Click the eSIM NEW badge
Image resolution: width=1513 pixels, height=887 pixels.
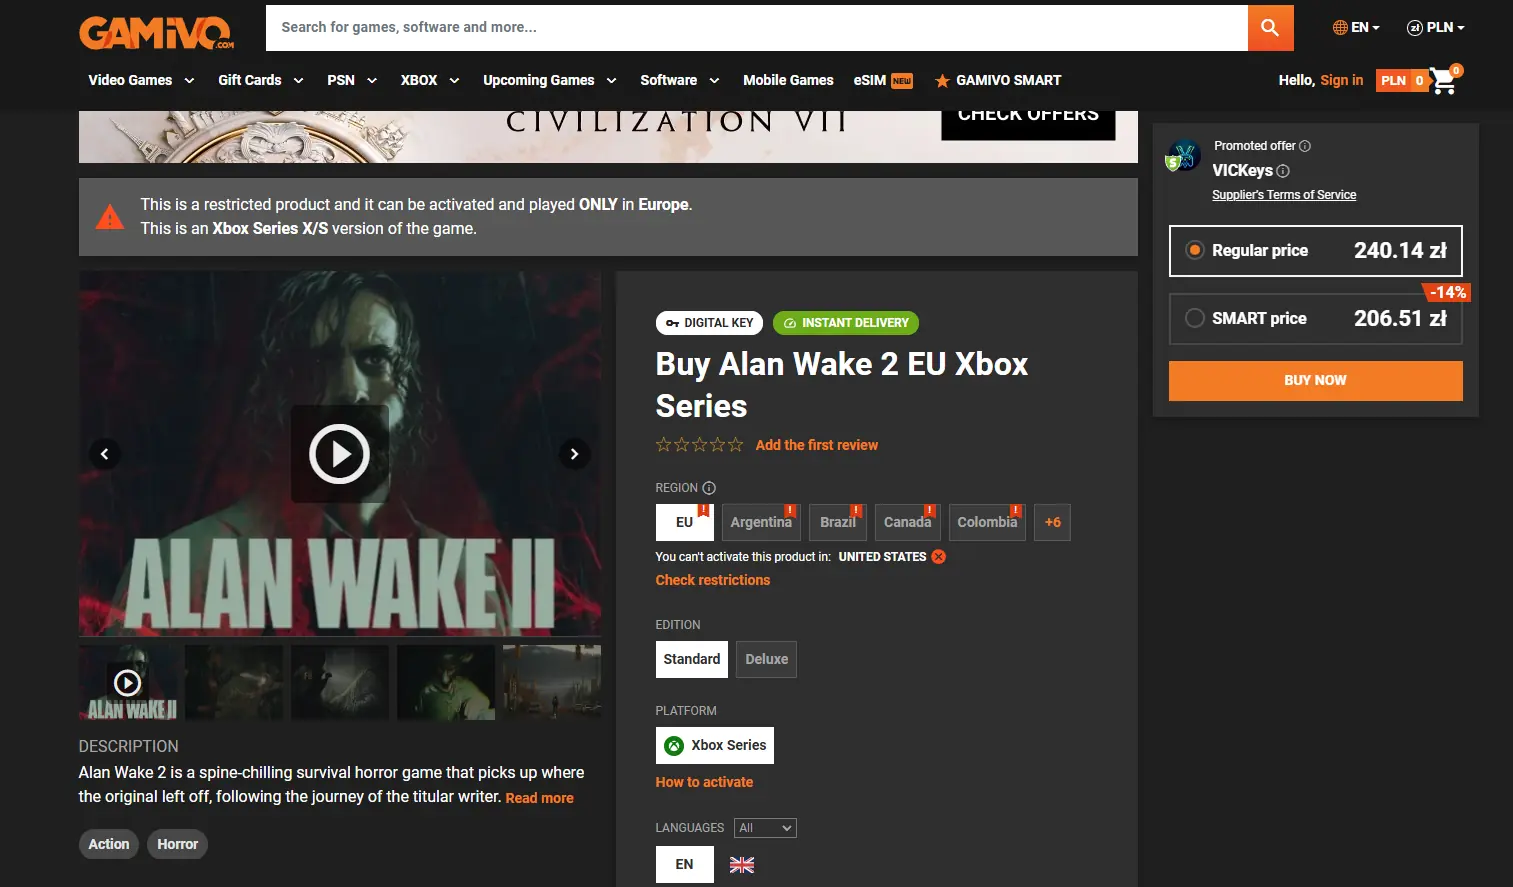click(902, 81)
